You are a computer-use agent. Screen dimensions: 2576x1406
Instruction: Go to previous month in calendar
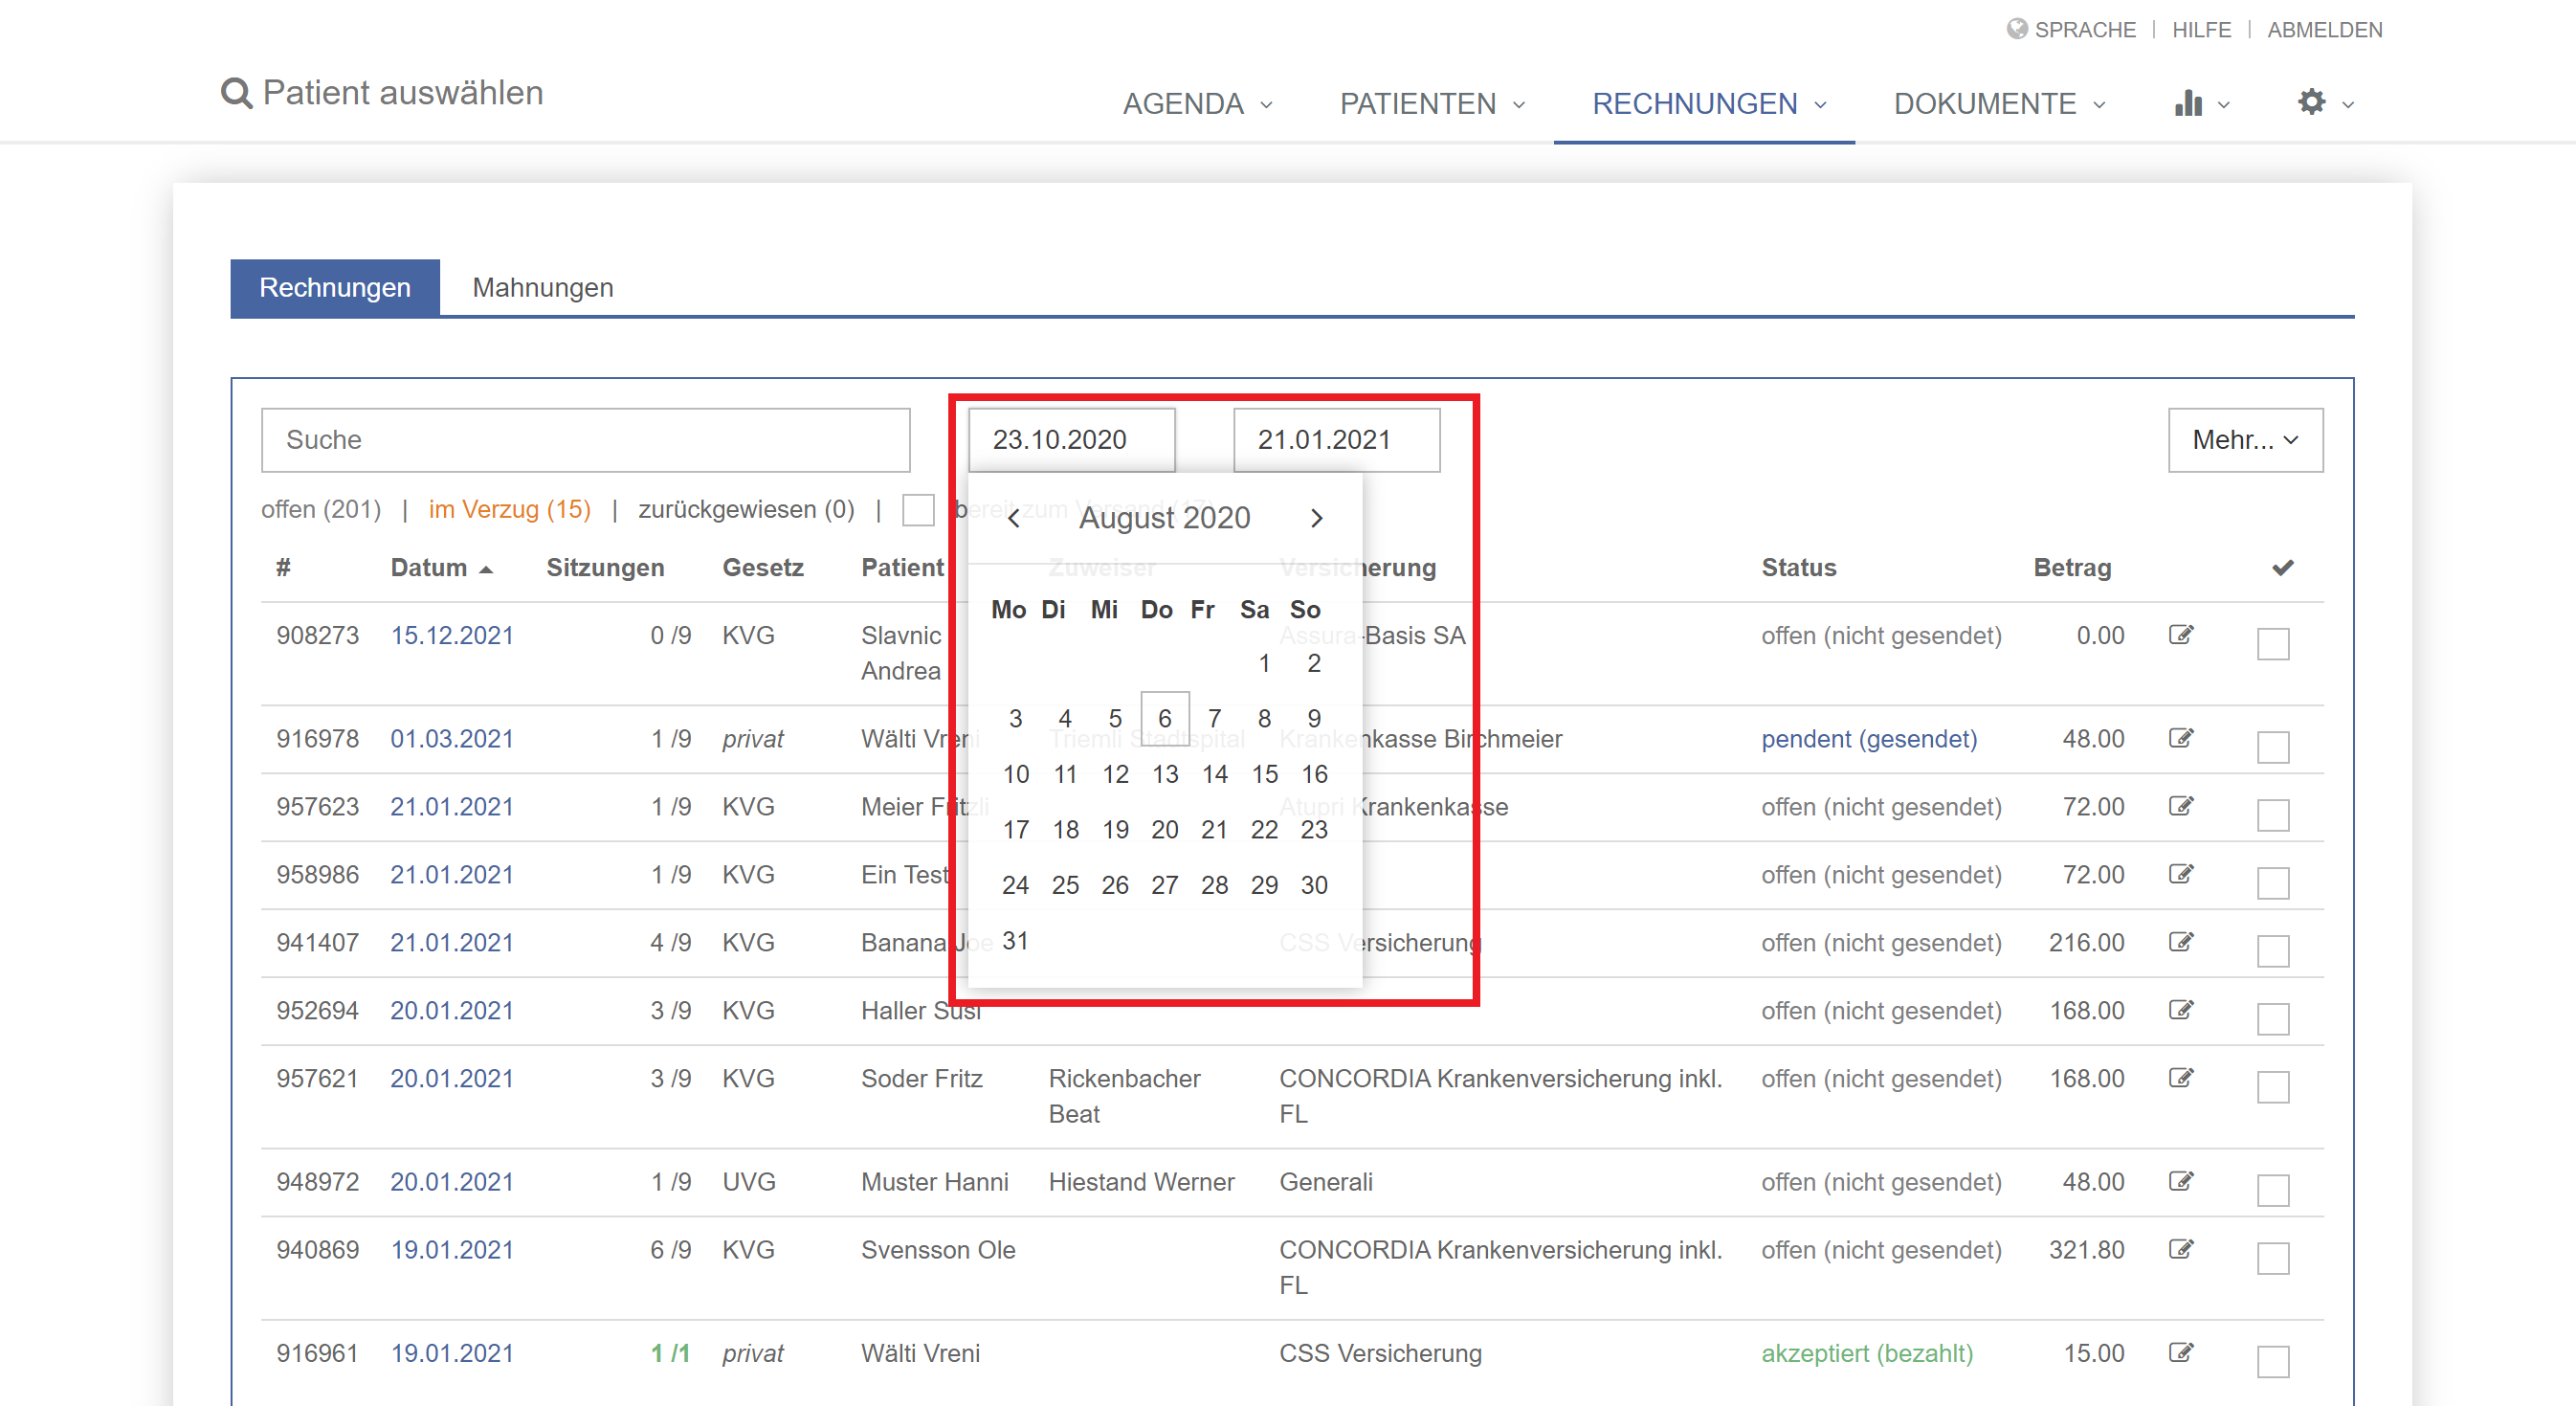click(x=1014, y=518)
